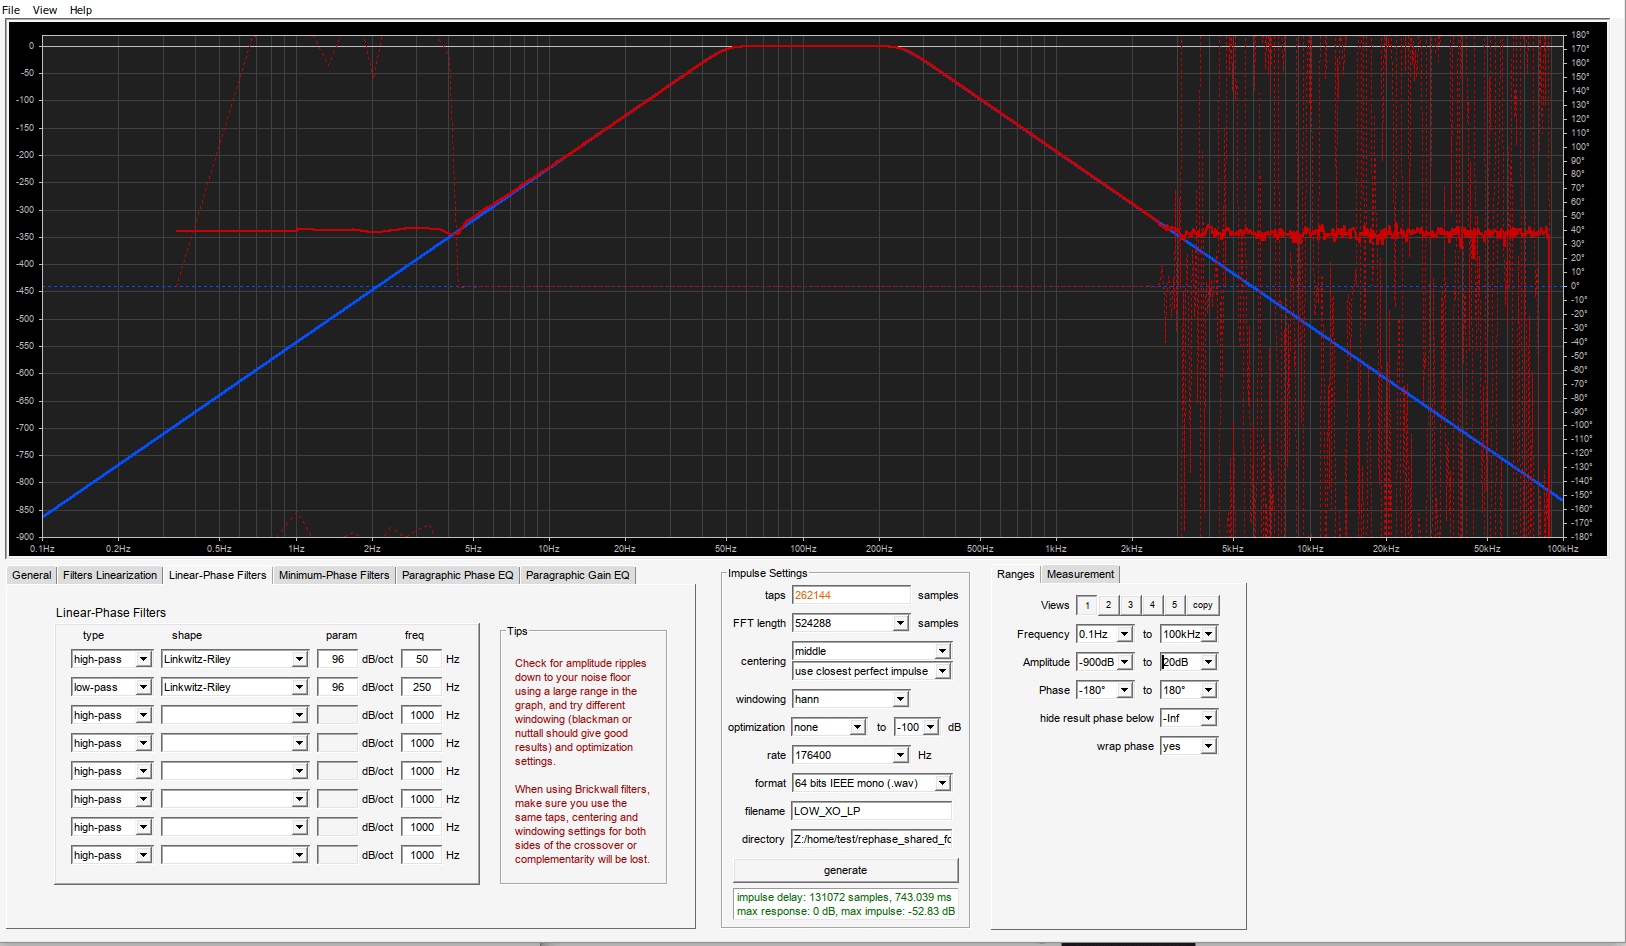This screenshot has height=946, width=1626.
Task: Select view 2 button
Action: click(x=1108, y=605)
